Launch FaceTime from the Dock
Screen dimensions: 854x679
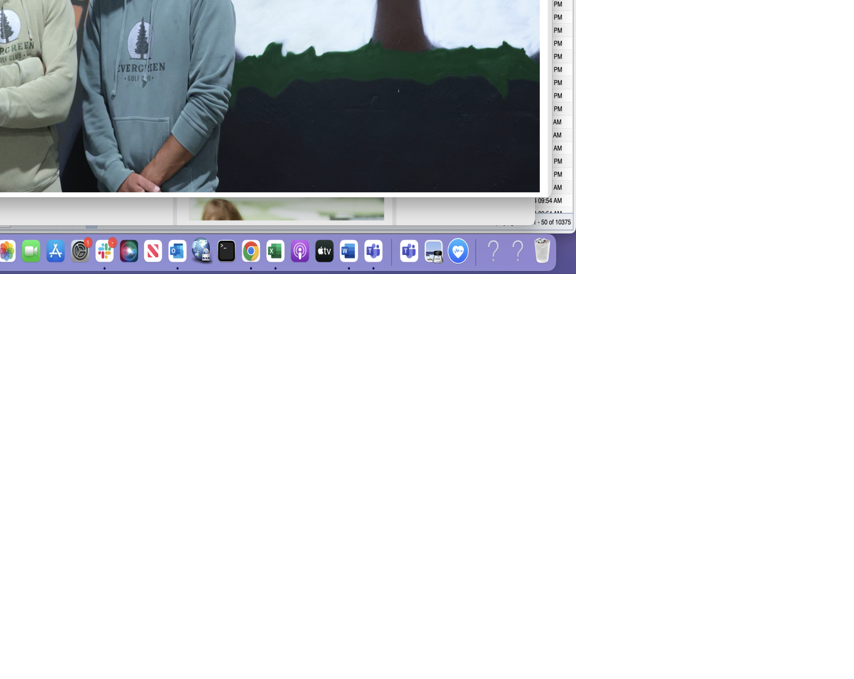[31, 252]
